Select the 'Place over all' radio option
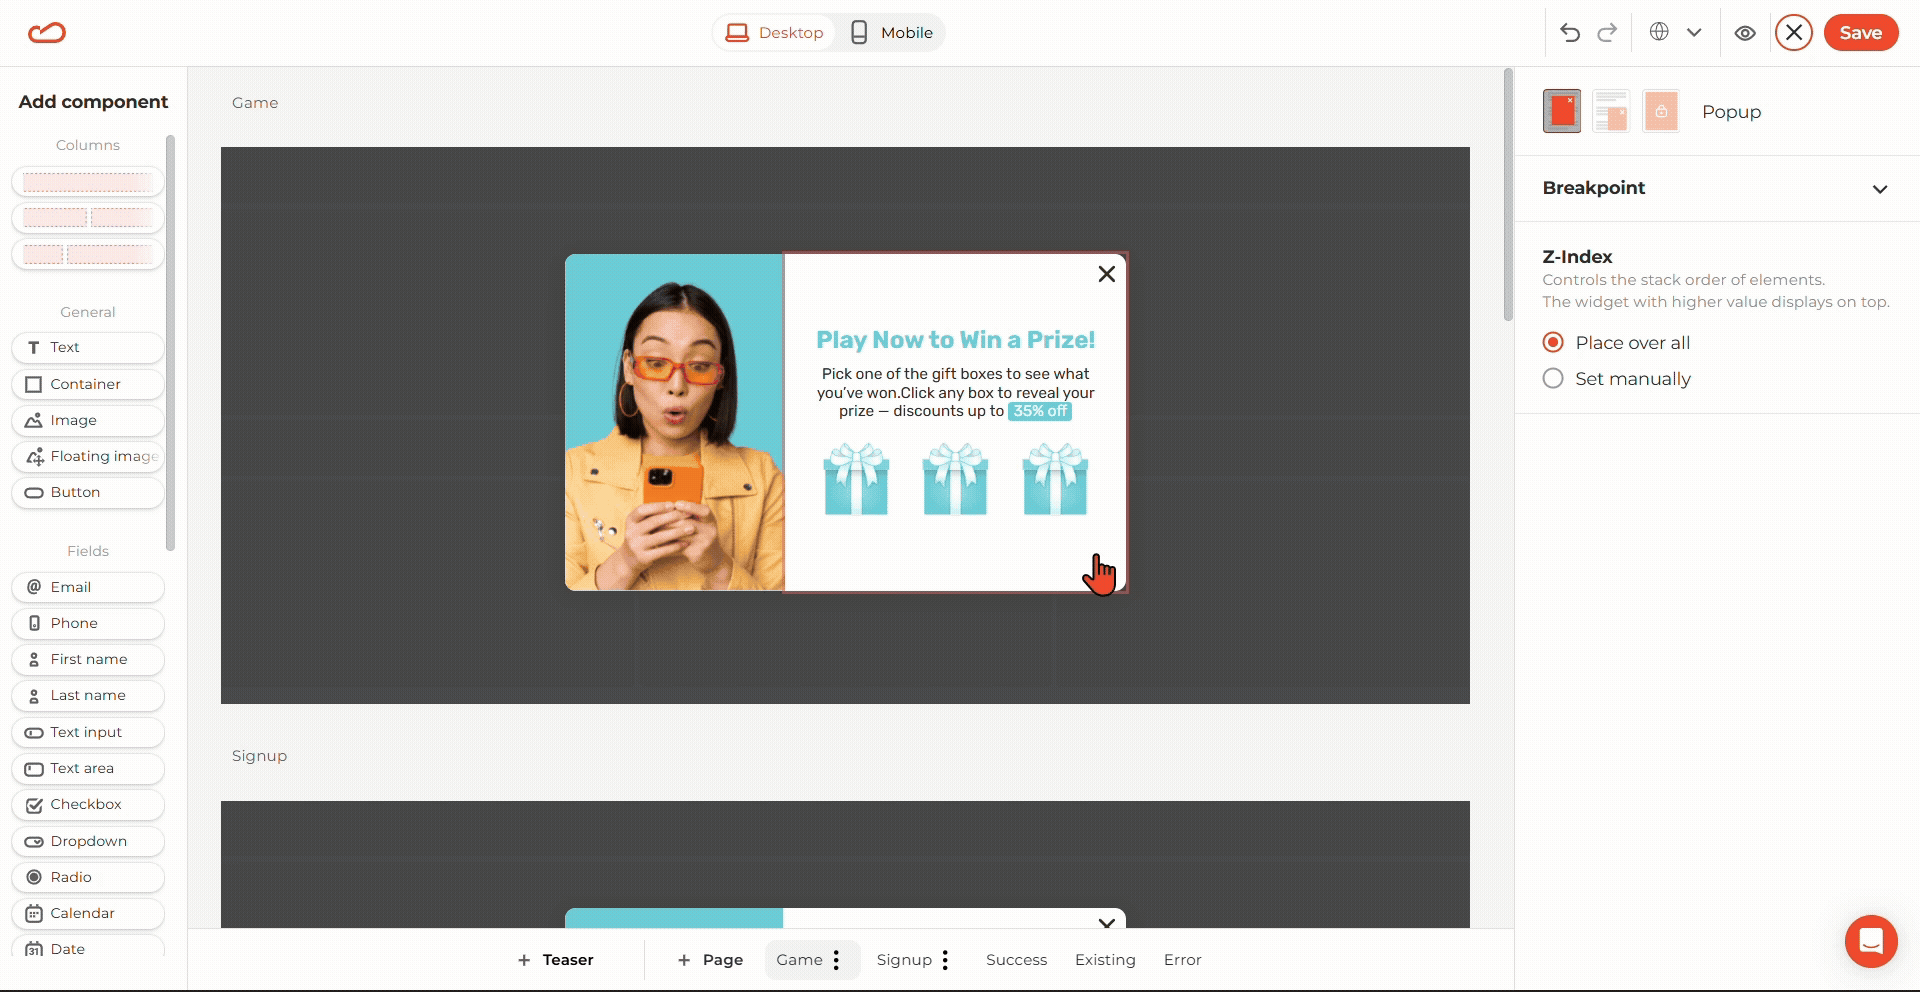 (1553, 343)
